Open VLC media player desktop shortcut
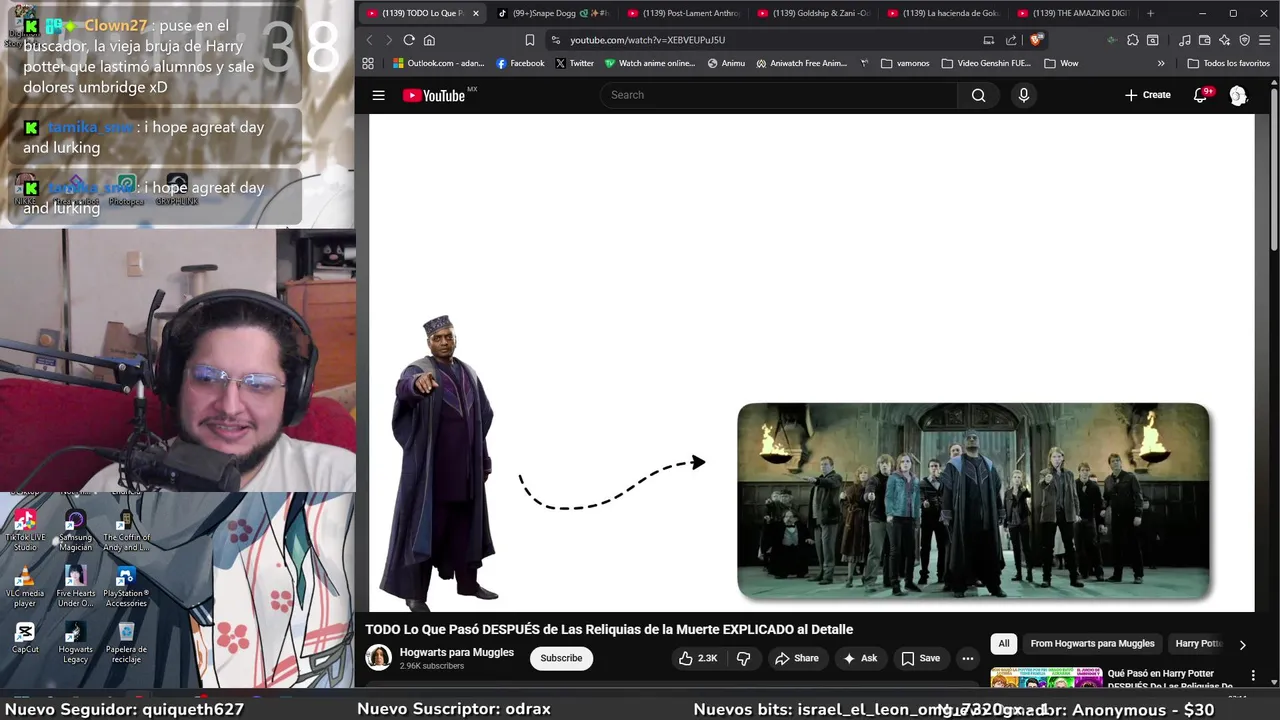The image size is (1280, 720). click(x=25, y=587)
